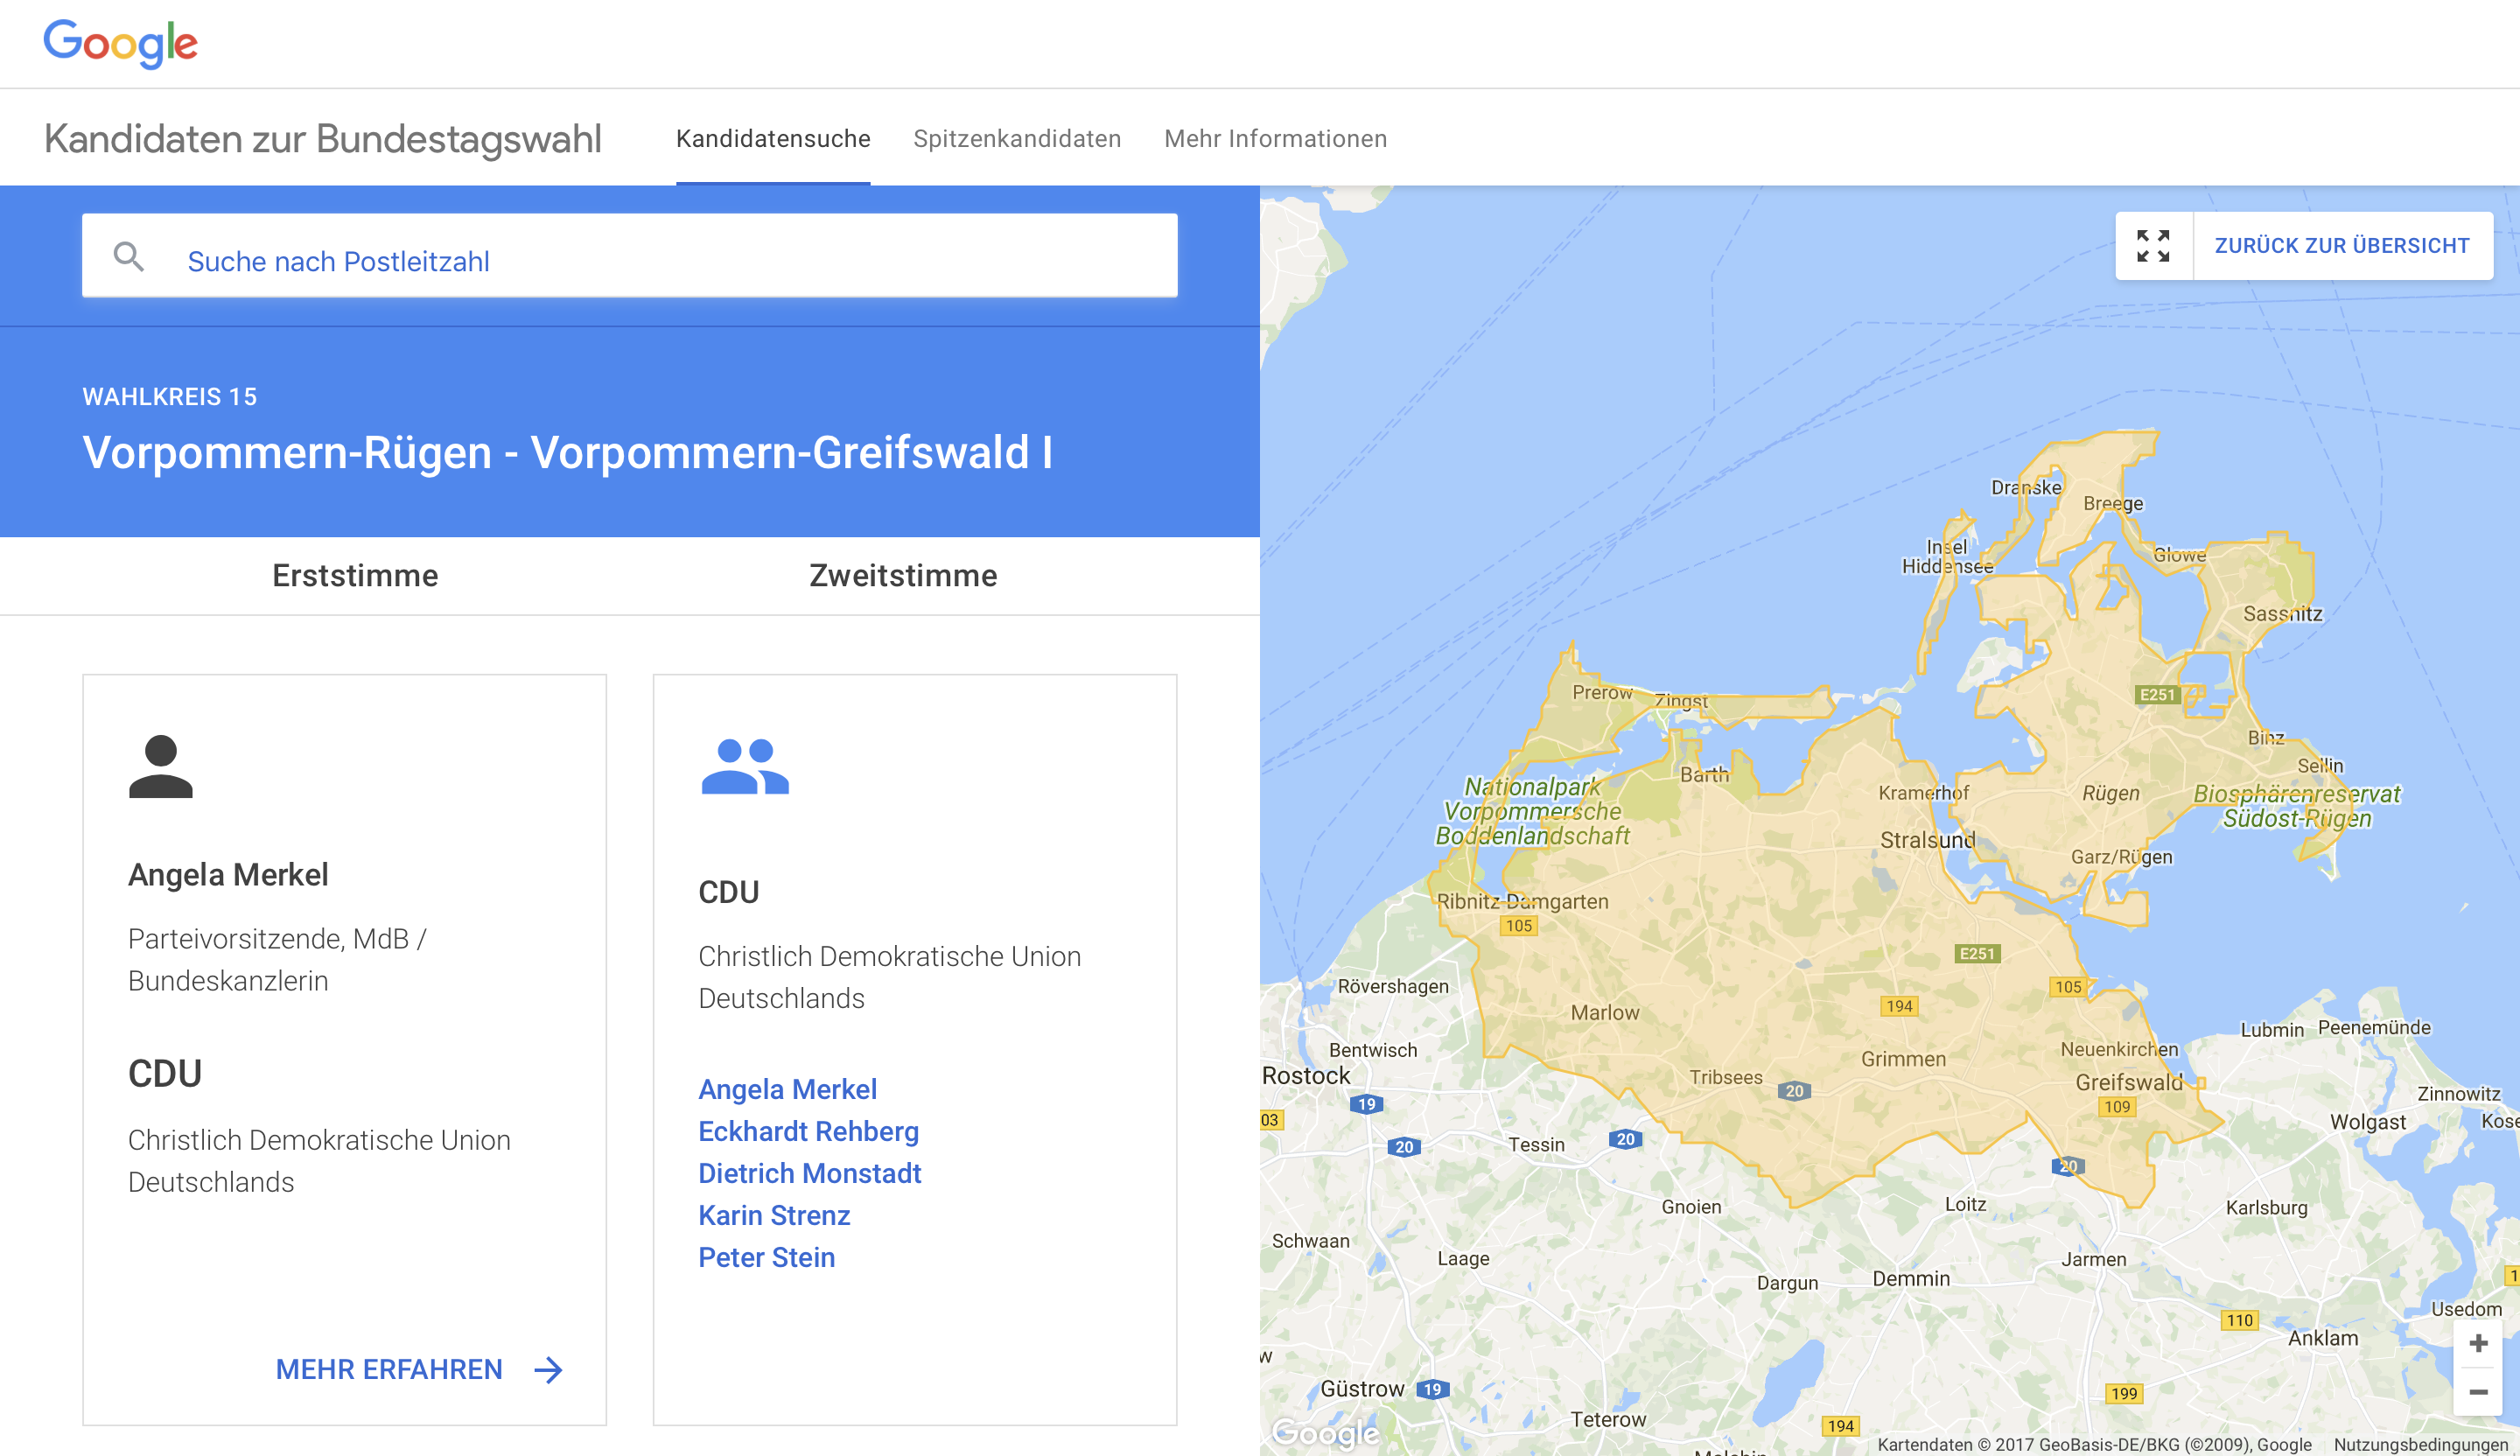Click the Suche nach Postleitzahl field
Screen dimensions: 2520x1456
coord(630,256)
